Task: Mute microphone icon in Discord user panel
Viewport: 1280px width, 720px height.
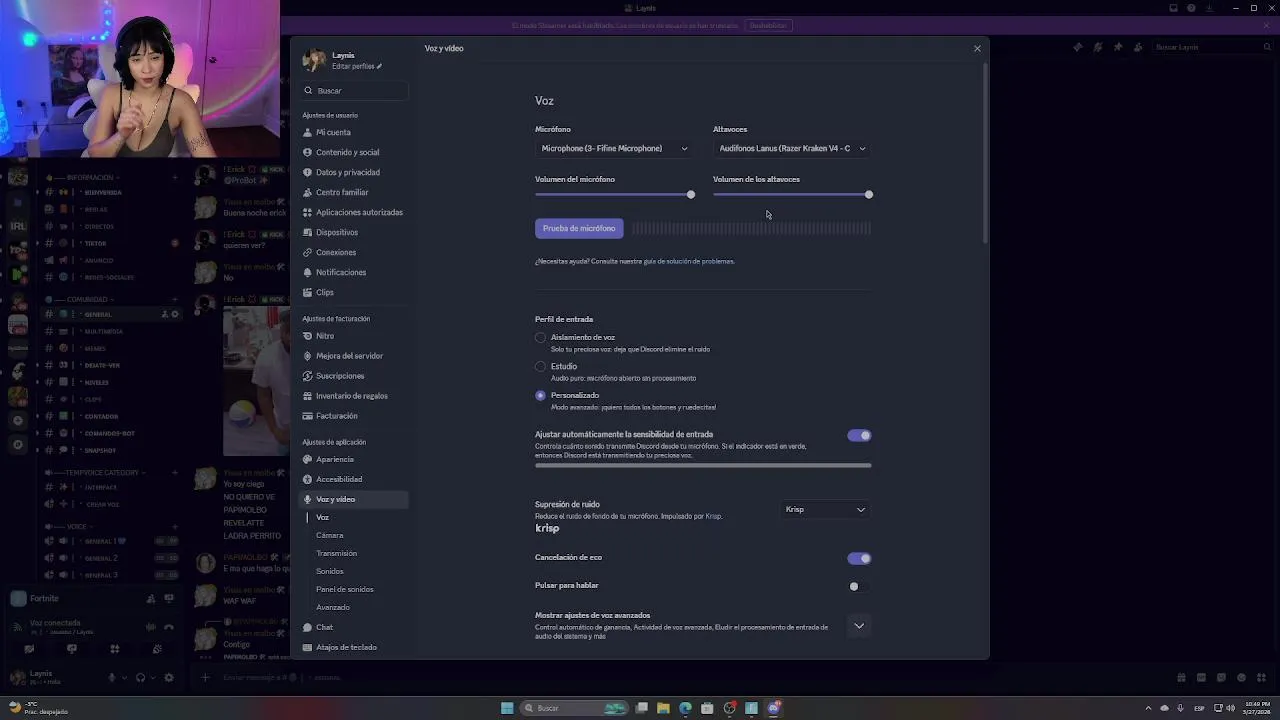Action: [x=112, y=677]
